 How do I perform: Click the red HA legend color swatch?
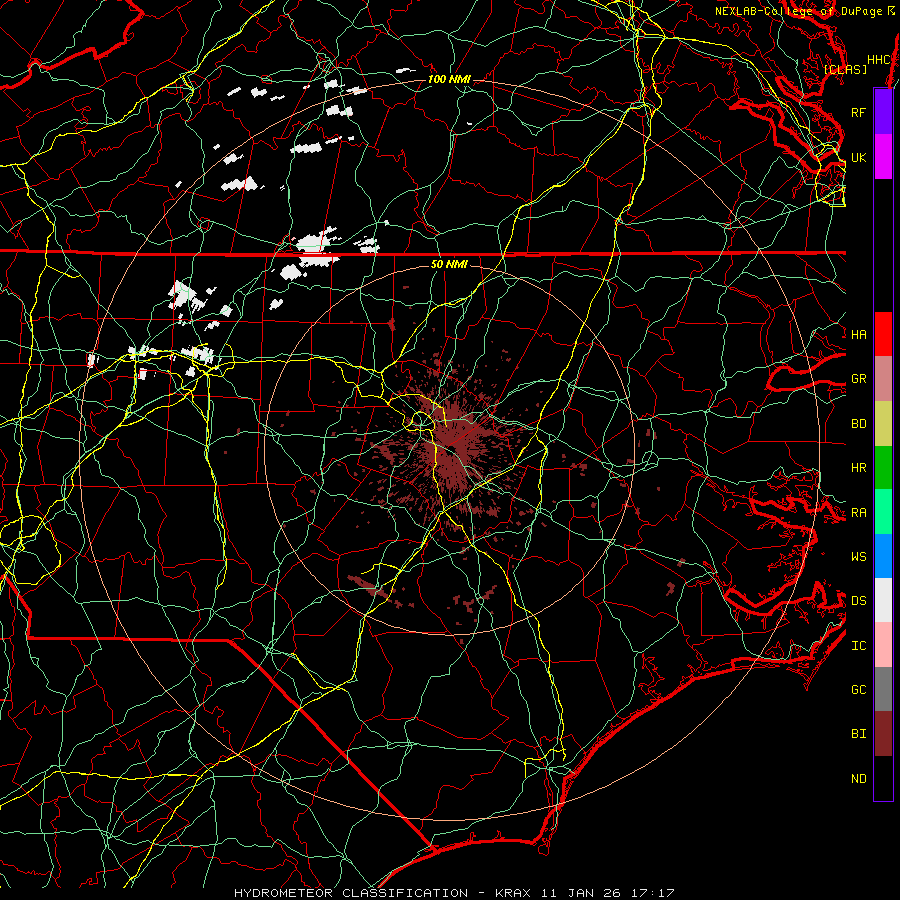point(883,334)
